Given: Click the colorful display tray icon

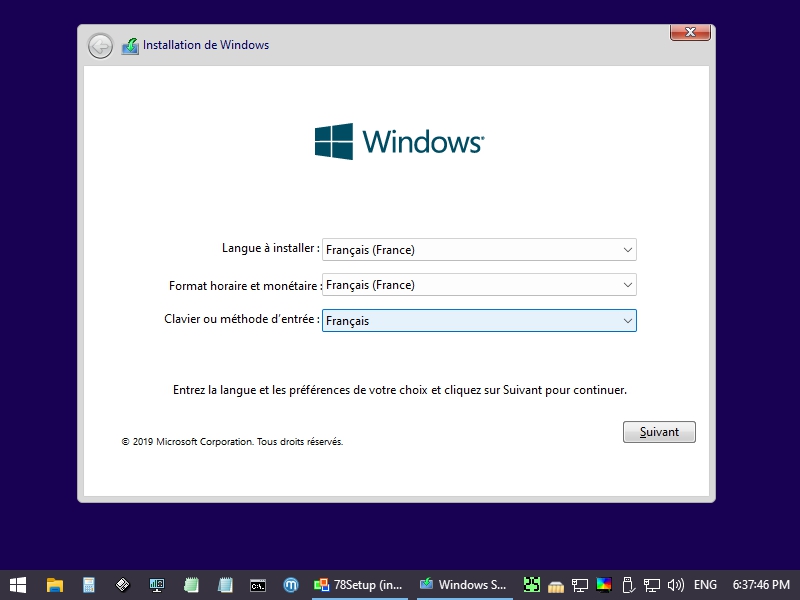Looking at the screenshot, I should click(604, 584).
